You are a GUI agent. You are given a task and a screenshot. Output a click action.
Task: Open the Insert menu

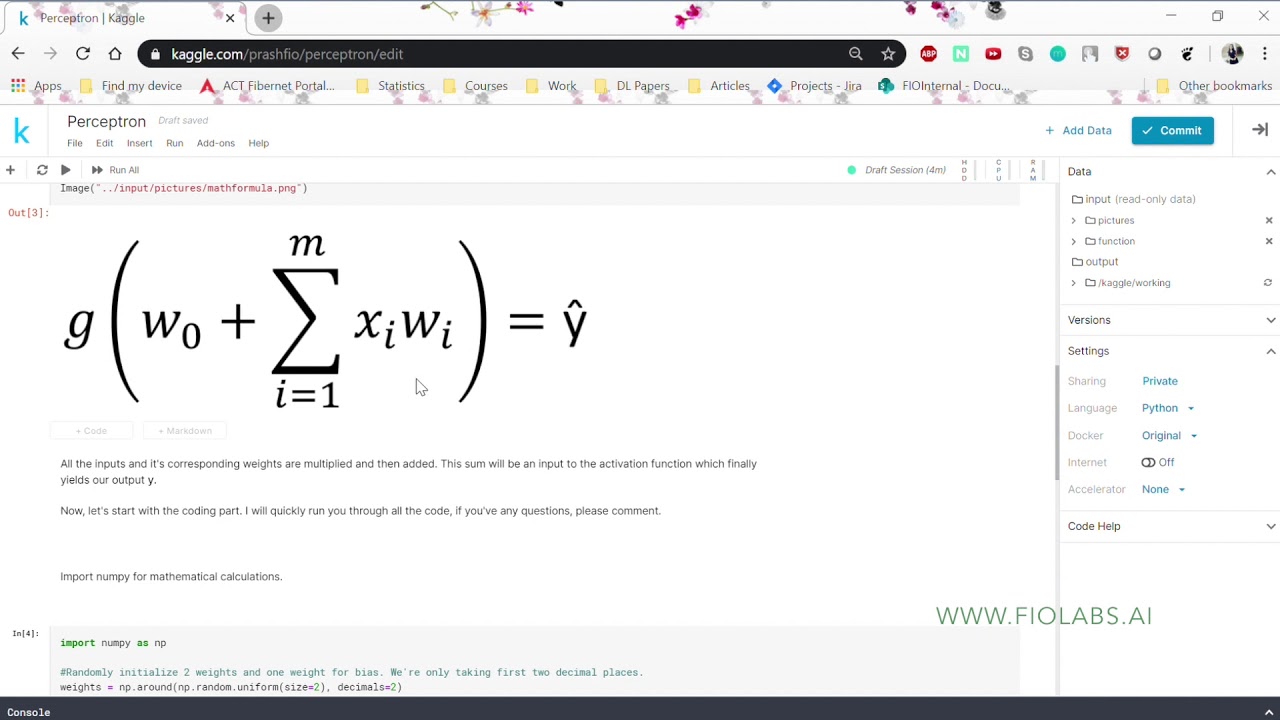[x=139, y=143]
